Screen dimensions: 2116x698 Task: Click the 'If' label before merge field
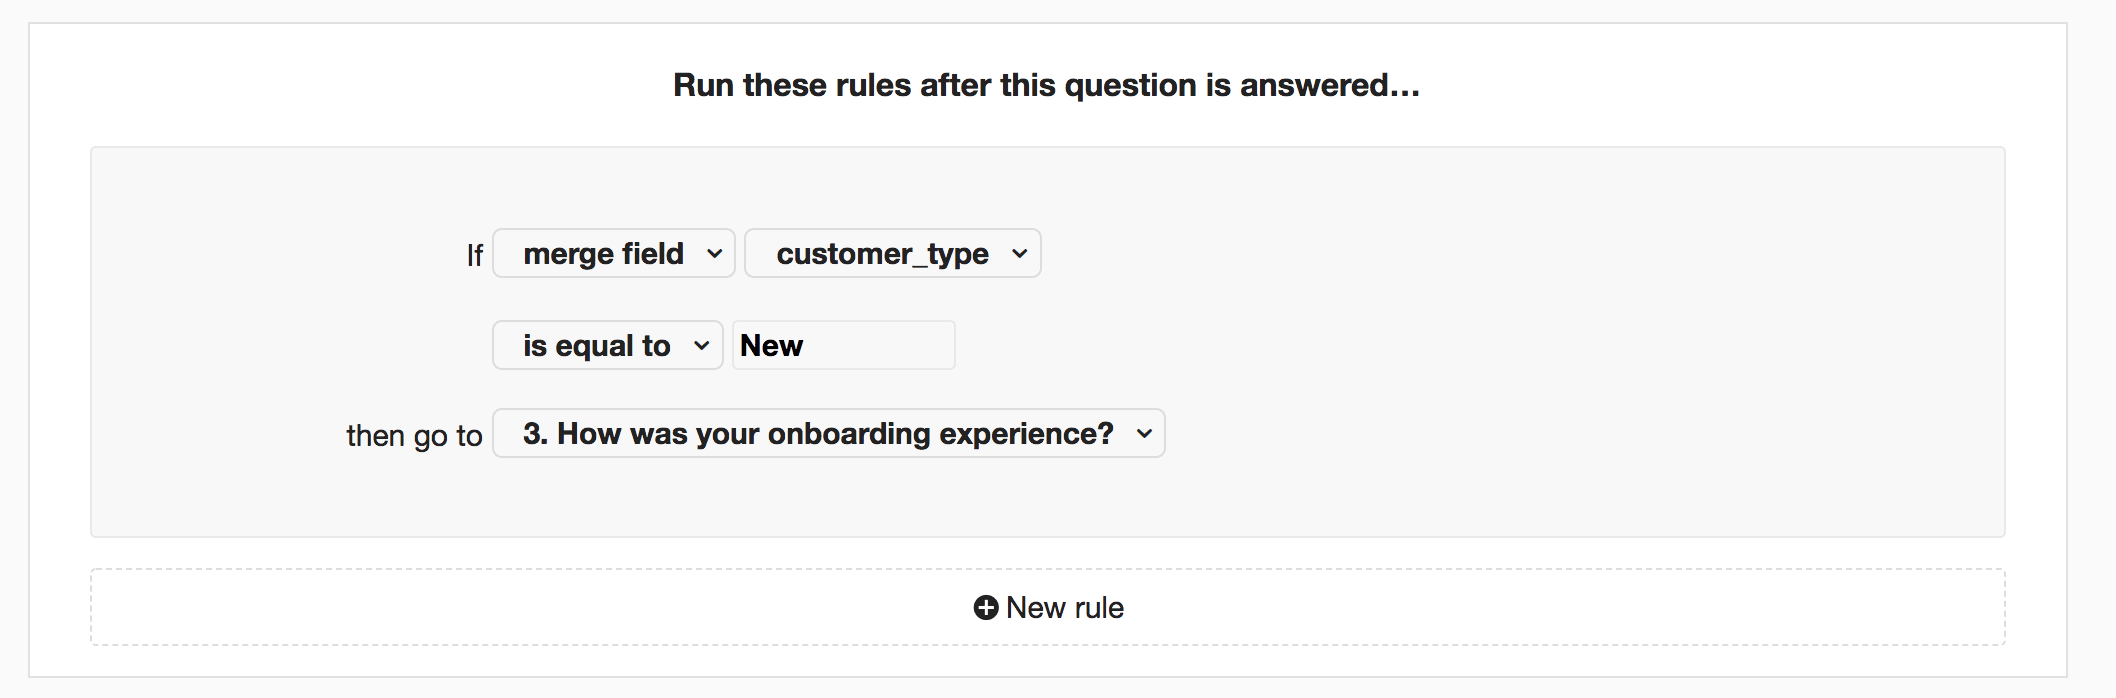pos(475,256)
